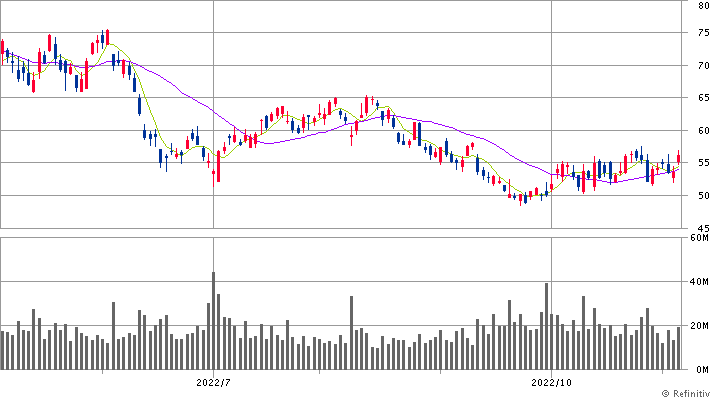Select the volume spike just before 2022/10

(546, 326)
